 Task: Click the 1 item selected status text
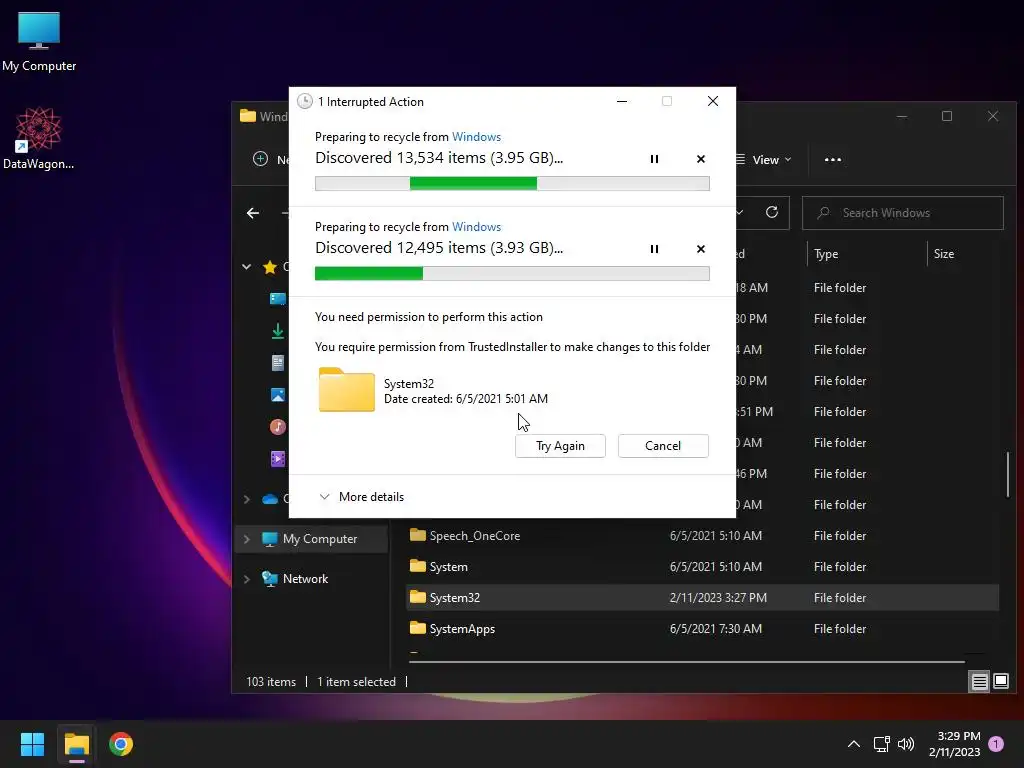(356, 681)
